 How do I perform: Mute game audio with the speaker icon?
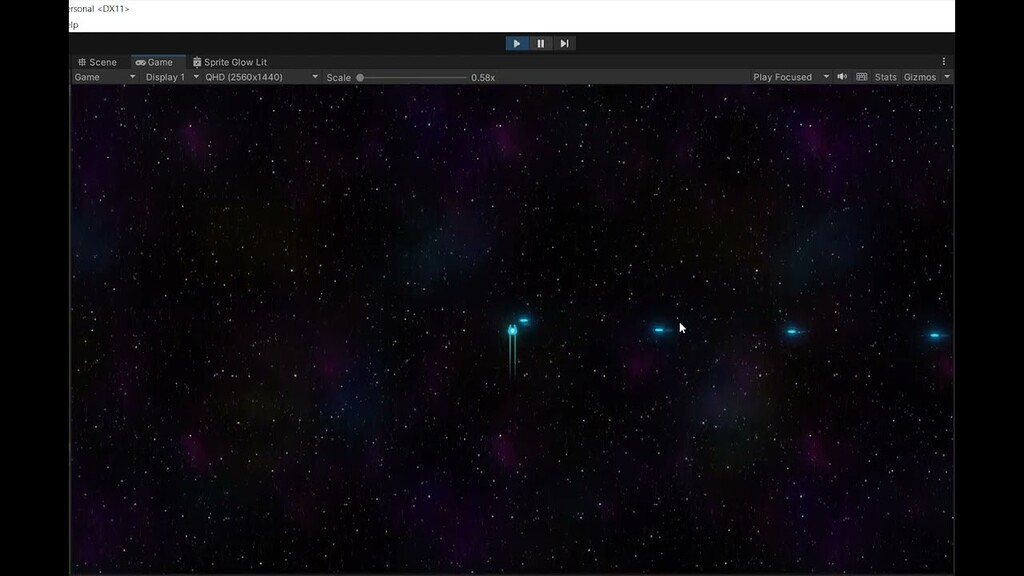842,77
